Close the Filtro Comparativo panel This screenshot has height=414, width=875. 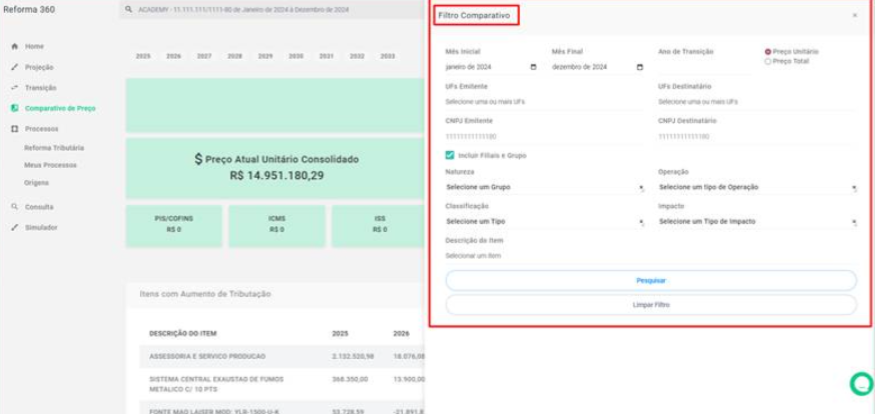tap(854, 16)
